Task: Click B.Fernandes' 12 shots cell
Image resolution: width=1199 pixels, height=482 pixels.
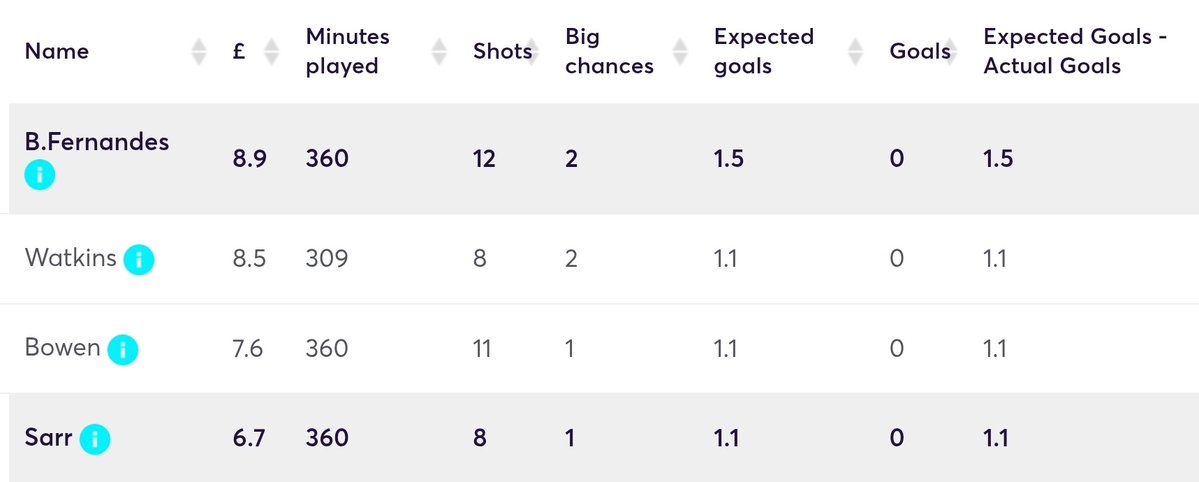Action: point(484,158)
